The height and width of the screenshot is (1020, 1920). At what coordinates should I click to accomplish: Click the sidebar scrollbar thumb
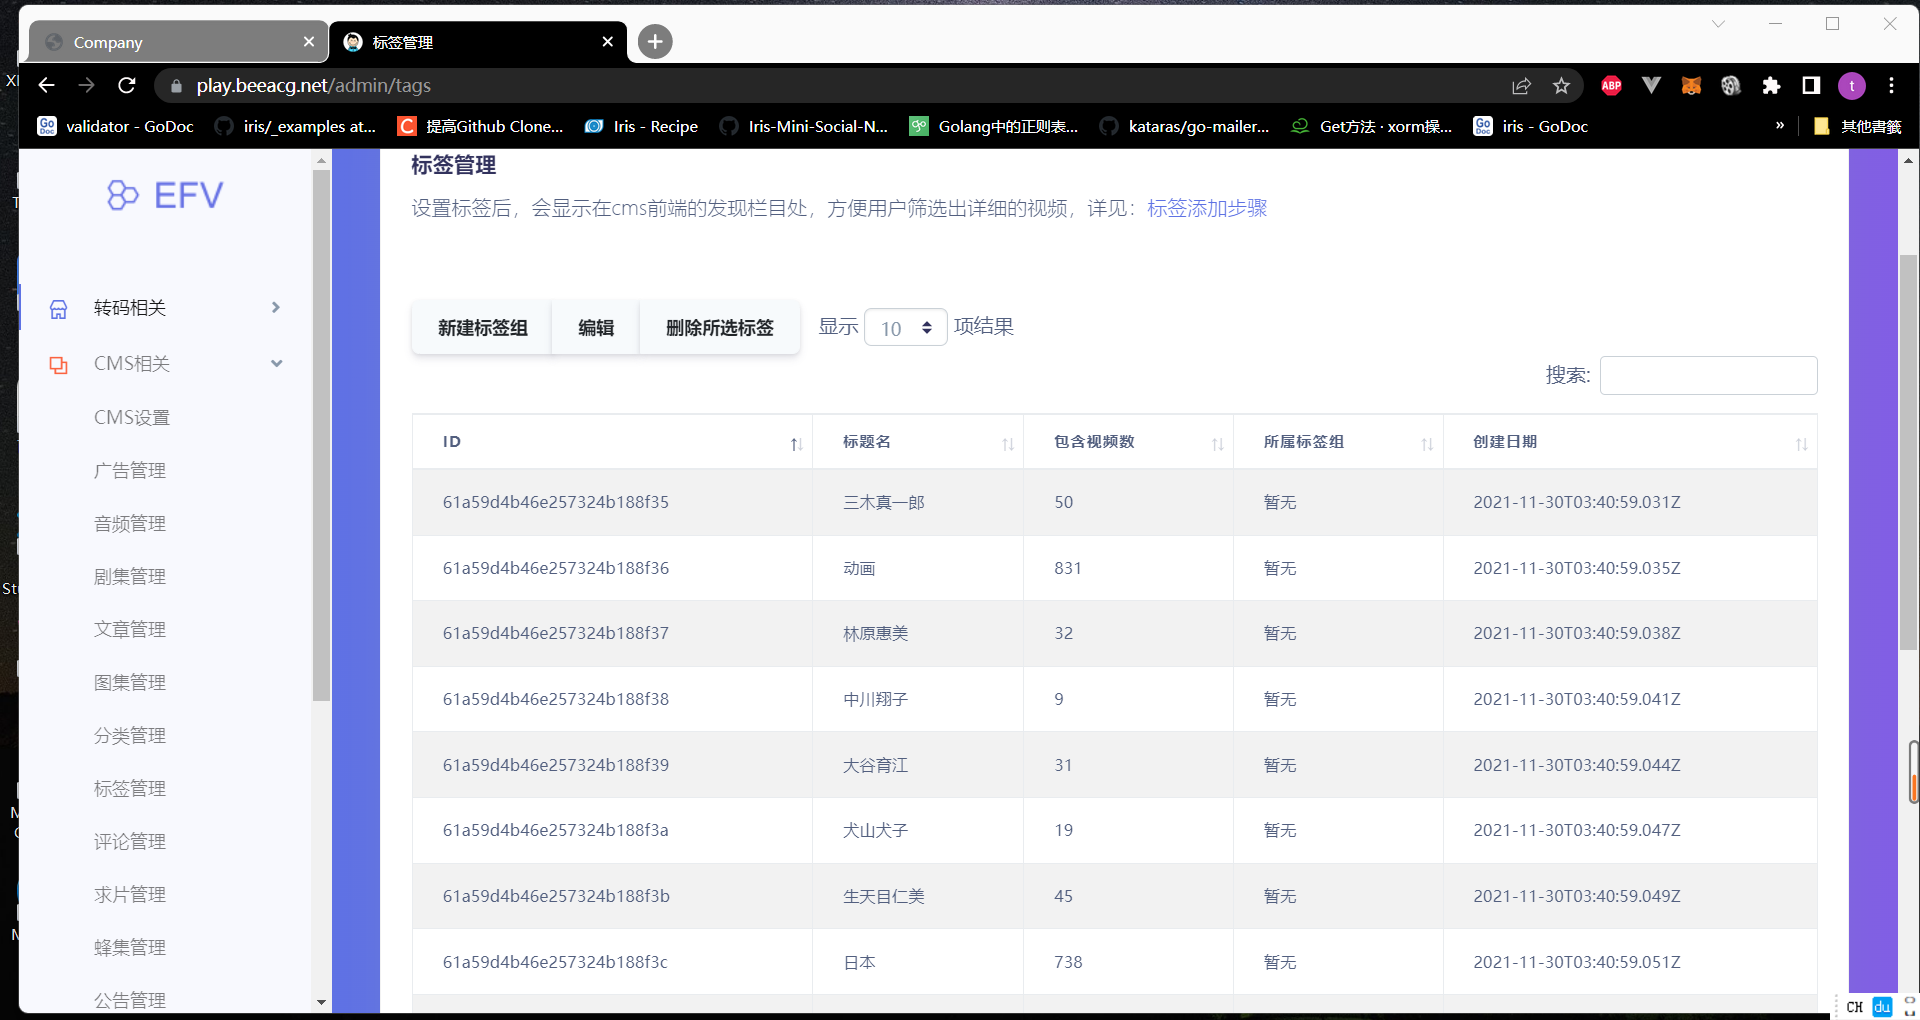coord(321,435)
